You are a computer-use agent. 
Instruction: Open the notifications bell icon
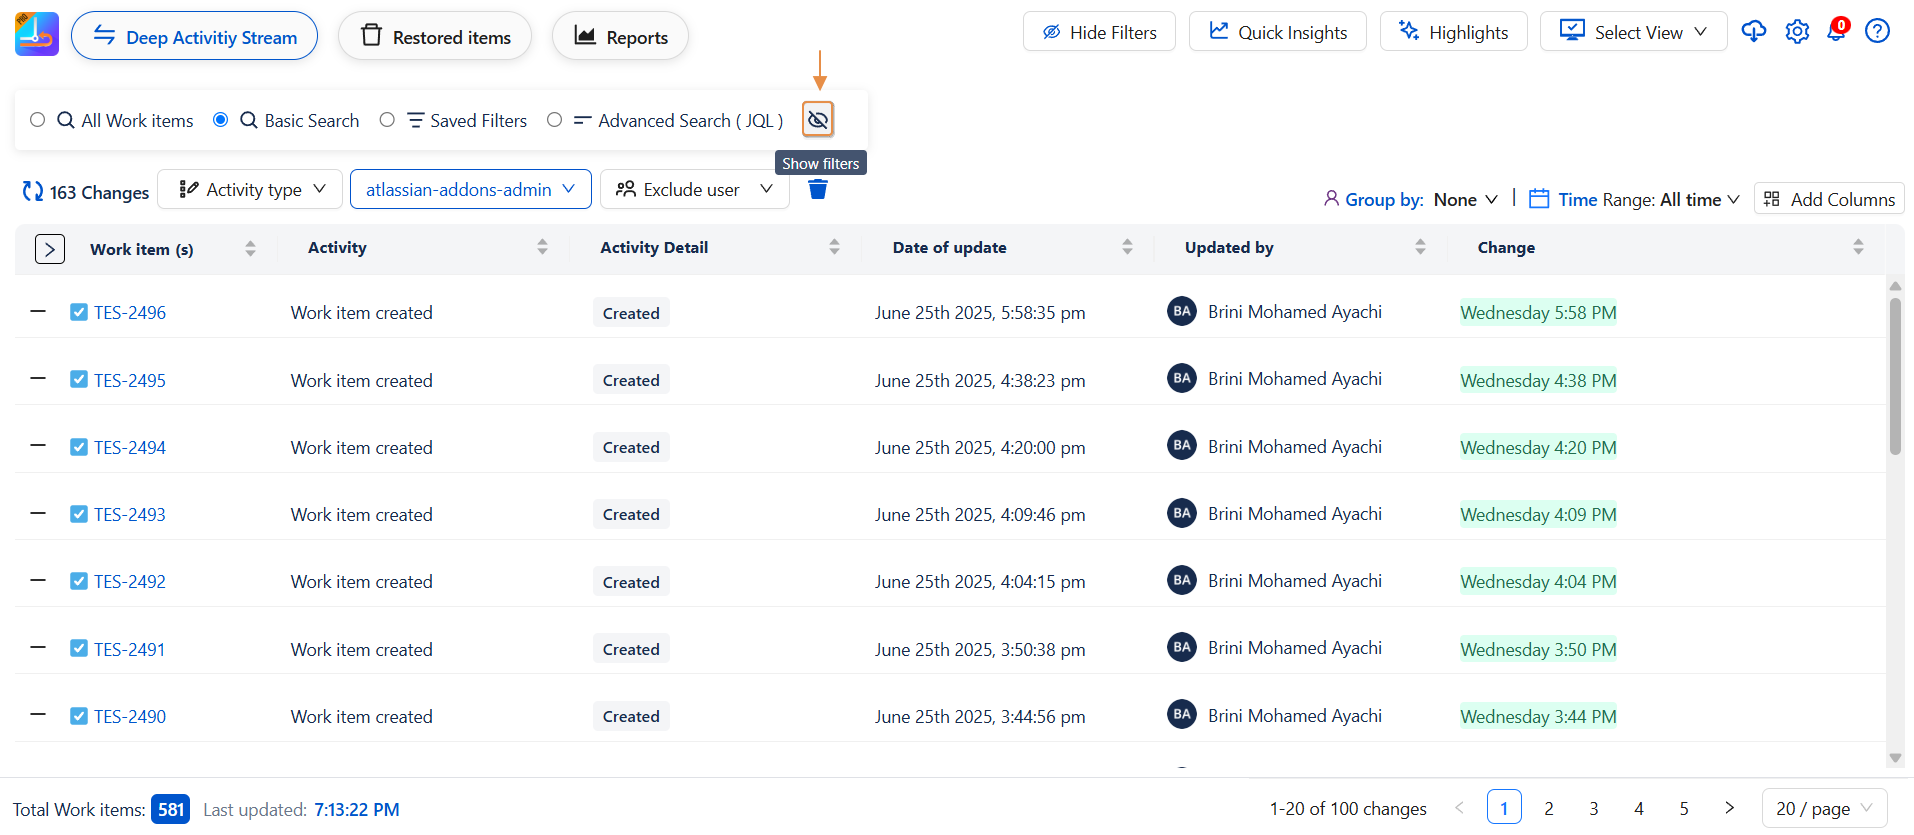coord(1837,32)
